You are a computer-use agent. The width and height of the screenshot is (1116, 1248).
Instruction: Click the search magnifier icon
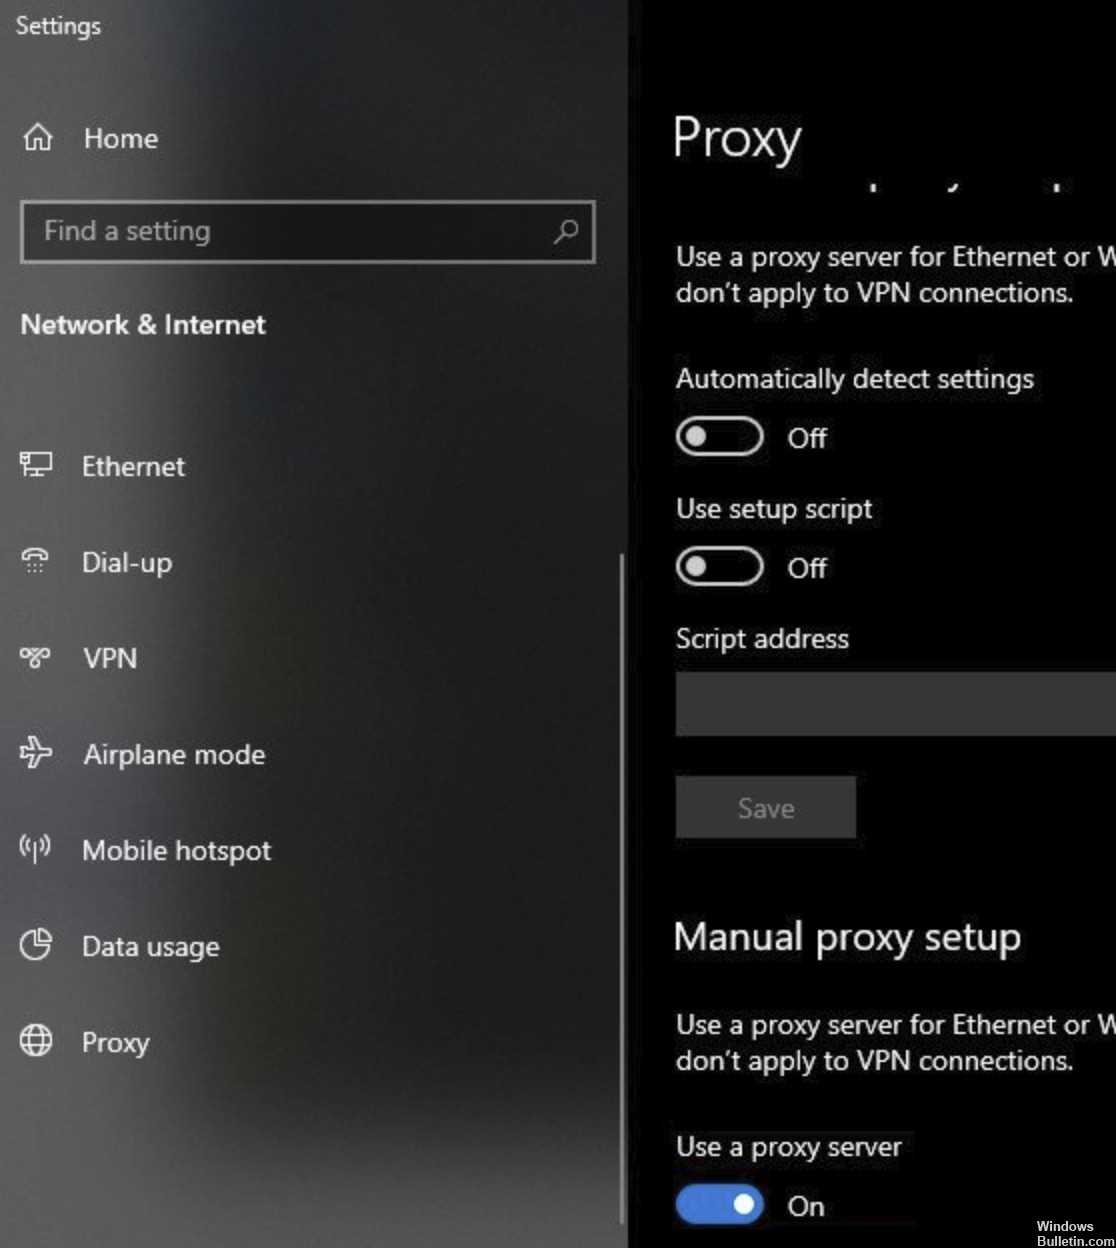click(x=566, y=232)
